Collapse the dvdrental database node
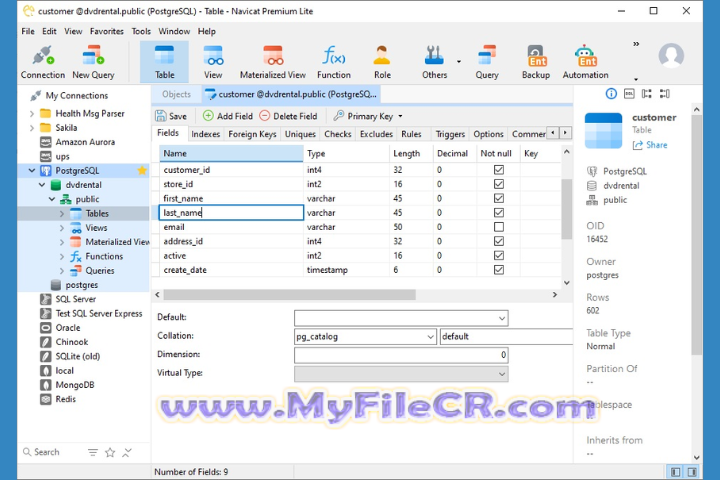The width and height of the screenshot is (720, 480). point(42,185)
